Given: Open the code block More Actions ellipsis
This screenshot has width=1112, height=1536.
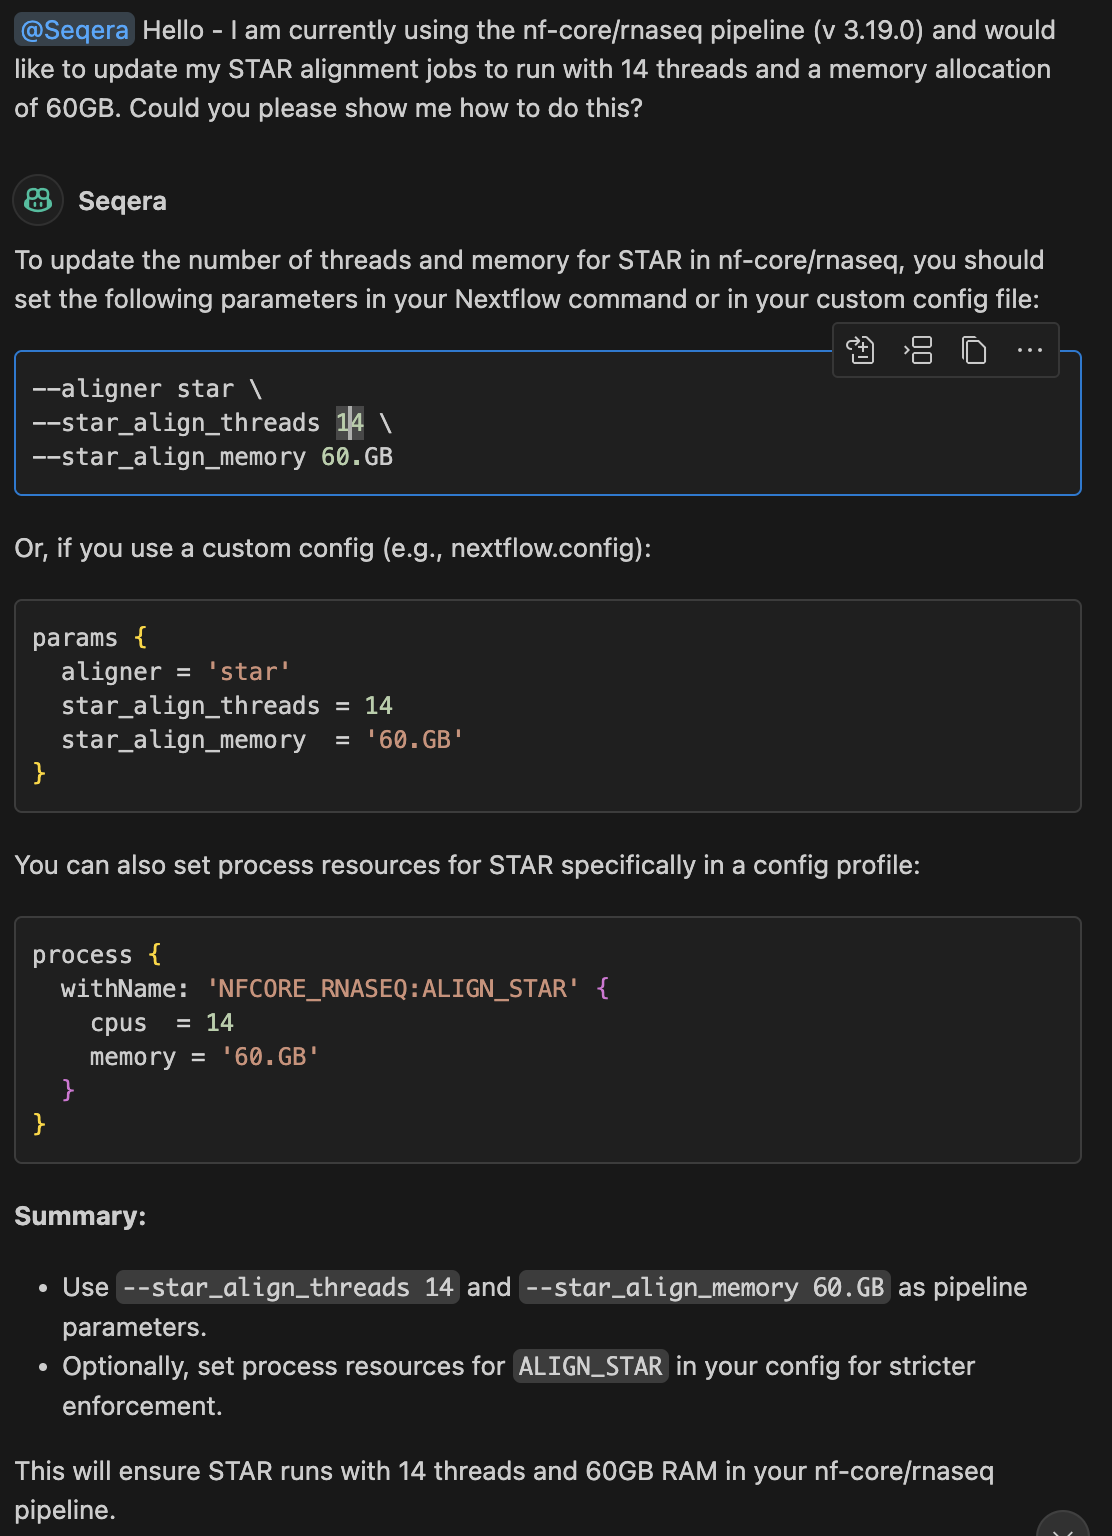Looking at the screenshot, I should point(1029,350).
